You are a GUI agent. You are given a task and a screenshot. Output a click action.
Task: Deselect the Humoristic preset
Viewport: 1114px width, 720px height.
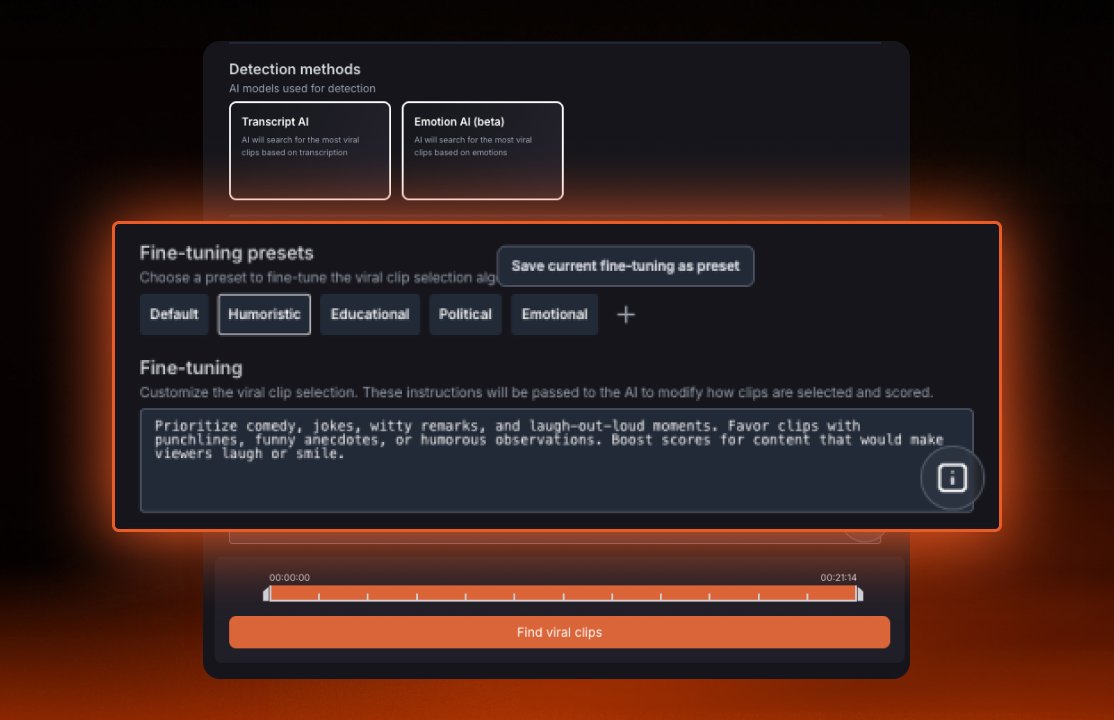point(263,314)
